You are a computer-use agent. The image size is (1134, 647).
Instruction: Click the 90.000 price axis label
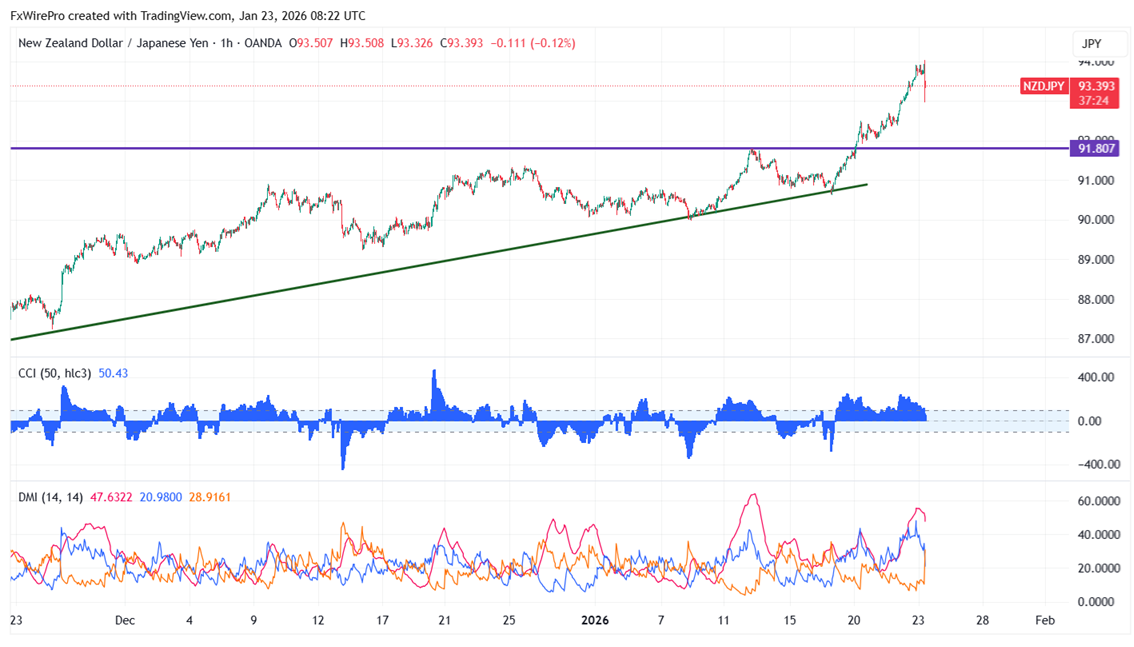(1096, 220)
